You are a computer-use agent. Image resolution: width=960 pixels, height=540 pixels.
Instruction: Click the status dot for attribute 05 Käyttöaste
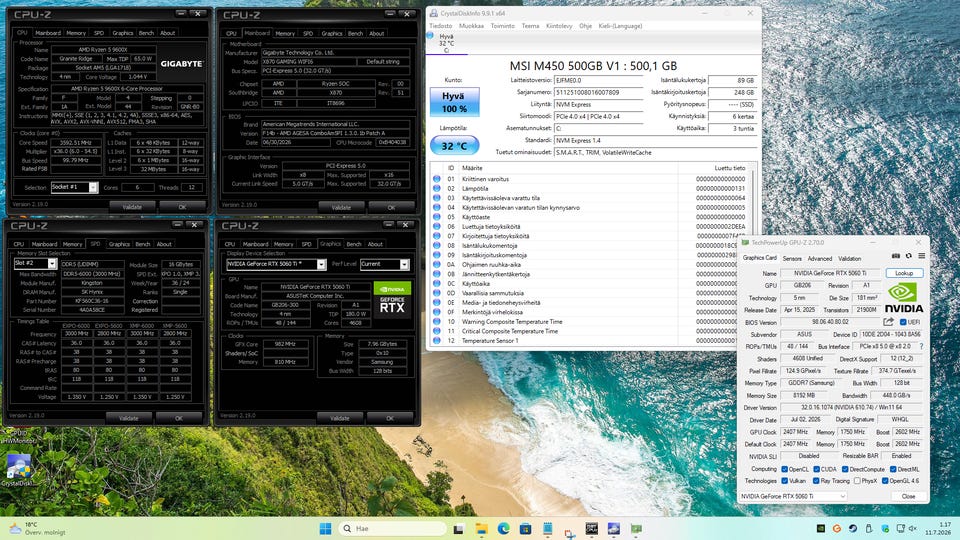click(437, 217)
